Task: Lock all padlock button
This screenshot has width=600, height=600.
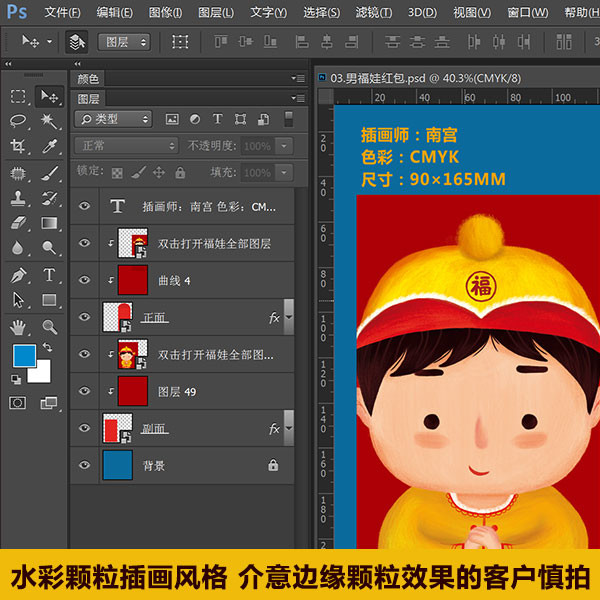Action: (x=180, y=173)
